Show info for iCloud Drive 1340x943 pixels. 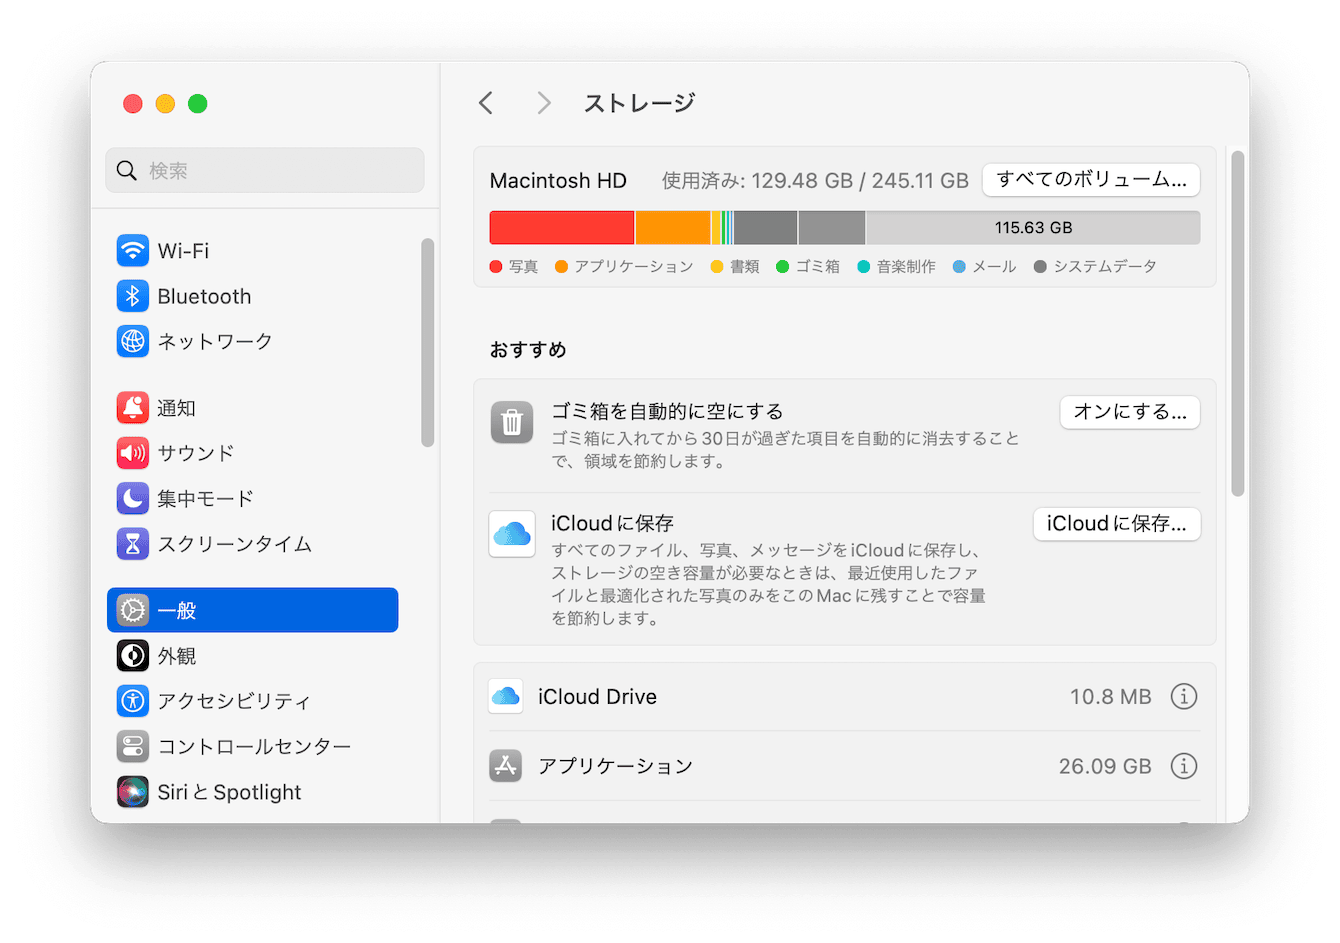[x=1184, y=696]
